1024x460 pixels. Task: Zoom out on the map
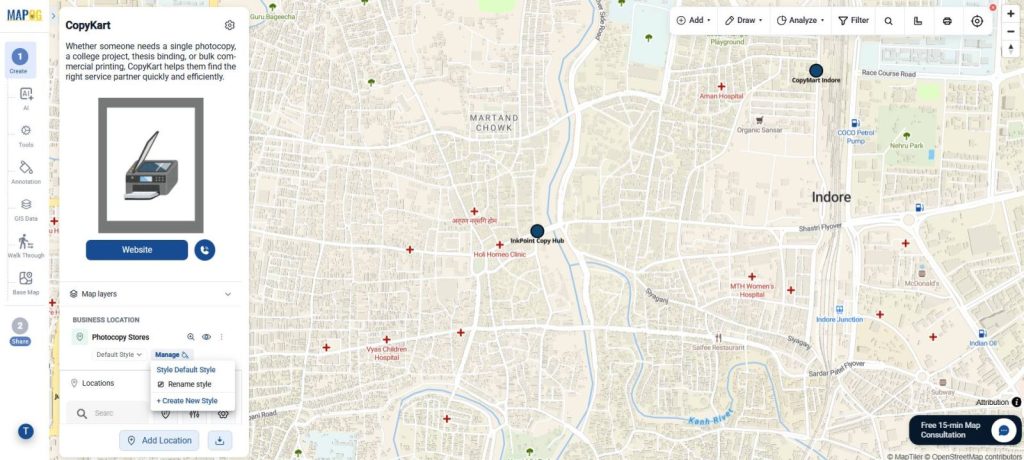point(1011,31)
